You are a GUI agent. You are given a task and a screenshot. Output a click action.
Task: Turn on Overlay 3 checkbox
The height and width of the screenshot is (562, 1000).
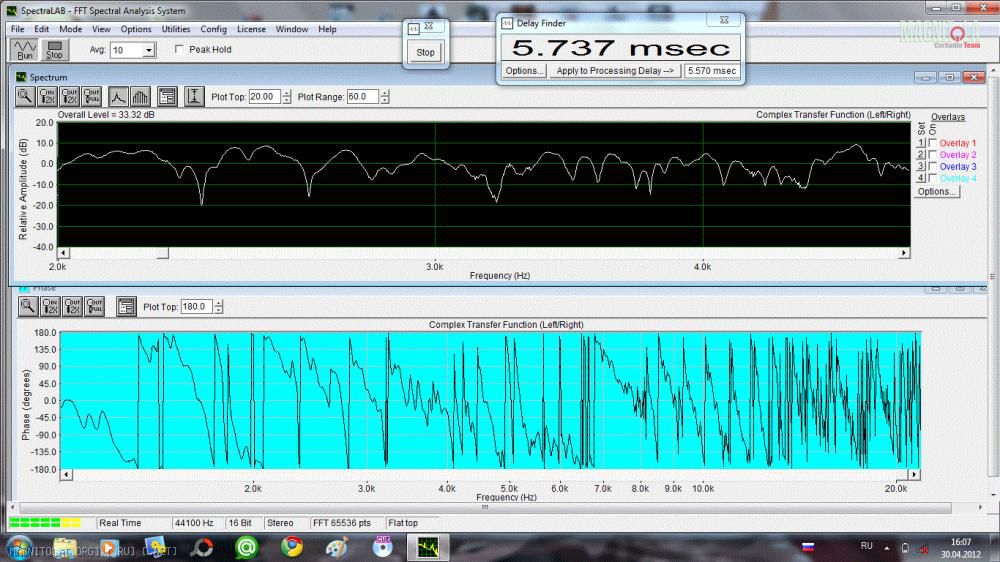(x=932, y=166)
